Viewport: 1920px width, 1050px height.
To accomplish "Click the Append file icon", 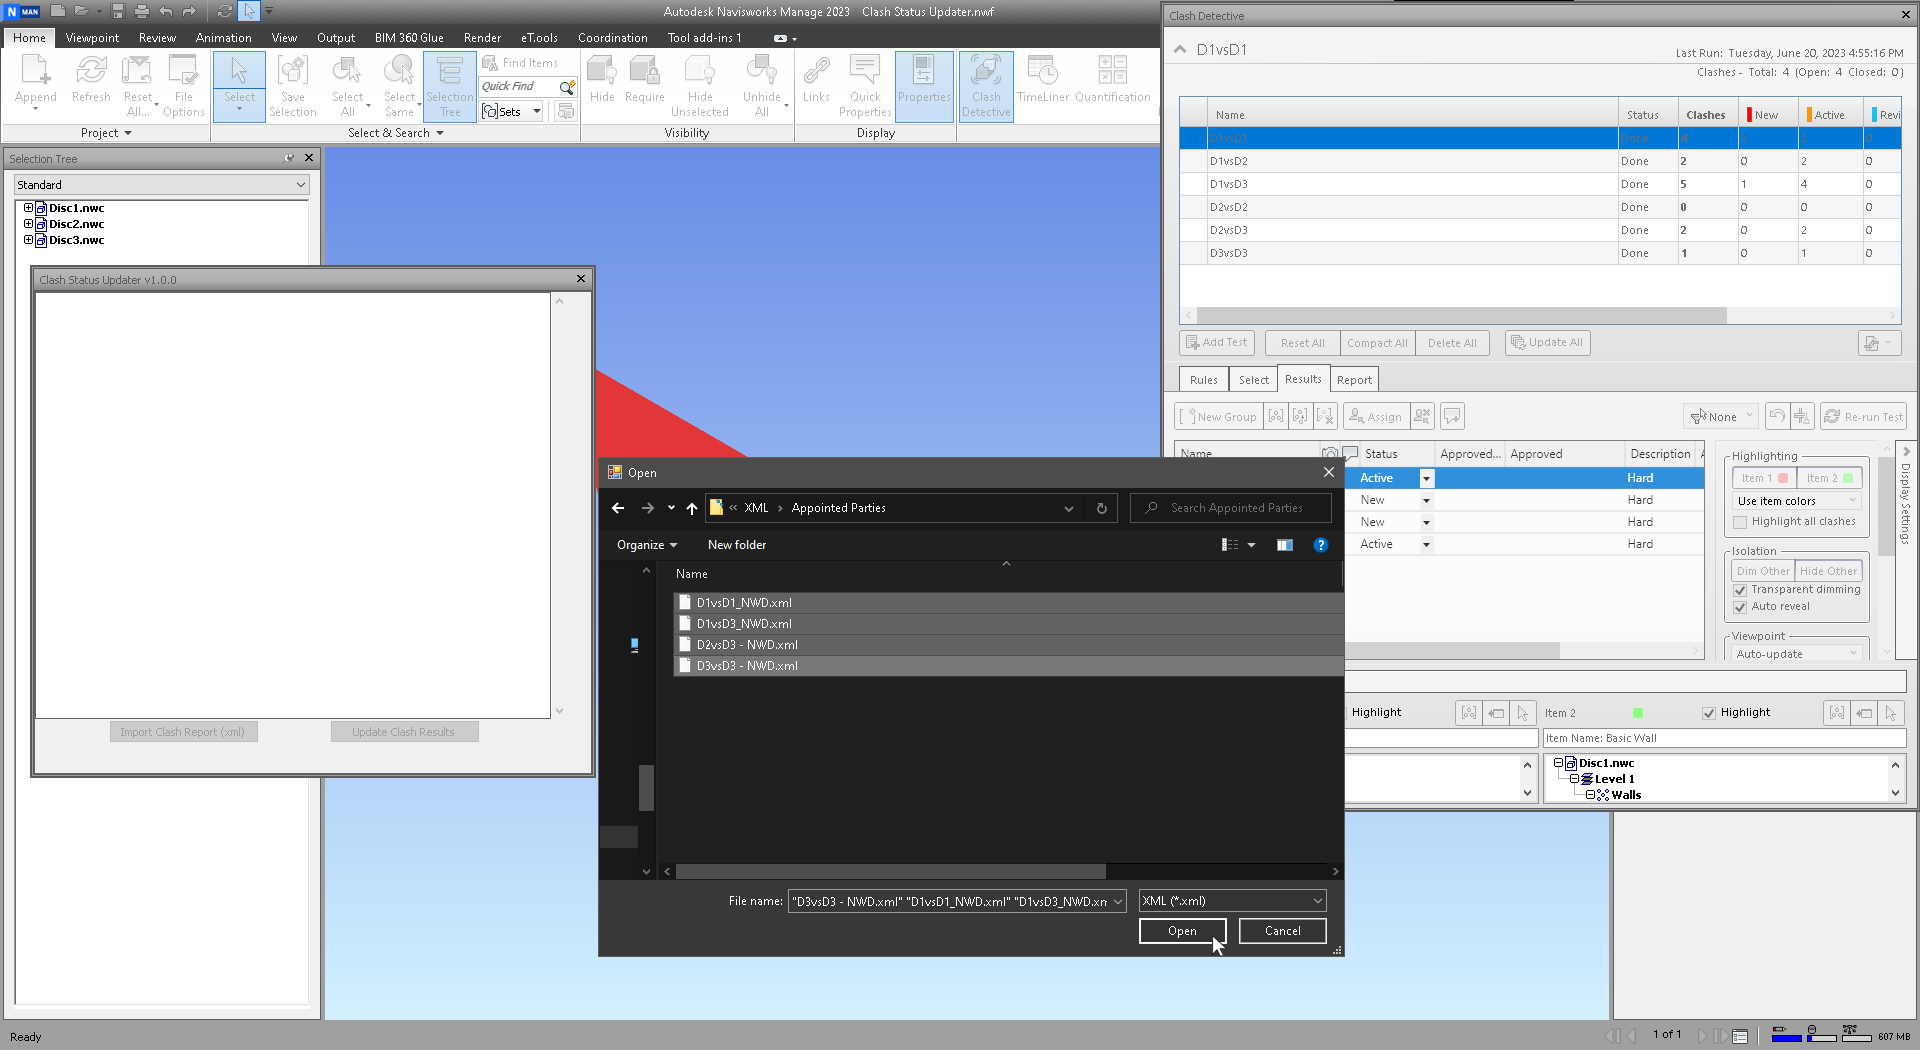I will pos(35,80).
